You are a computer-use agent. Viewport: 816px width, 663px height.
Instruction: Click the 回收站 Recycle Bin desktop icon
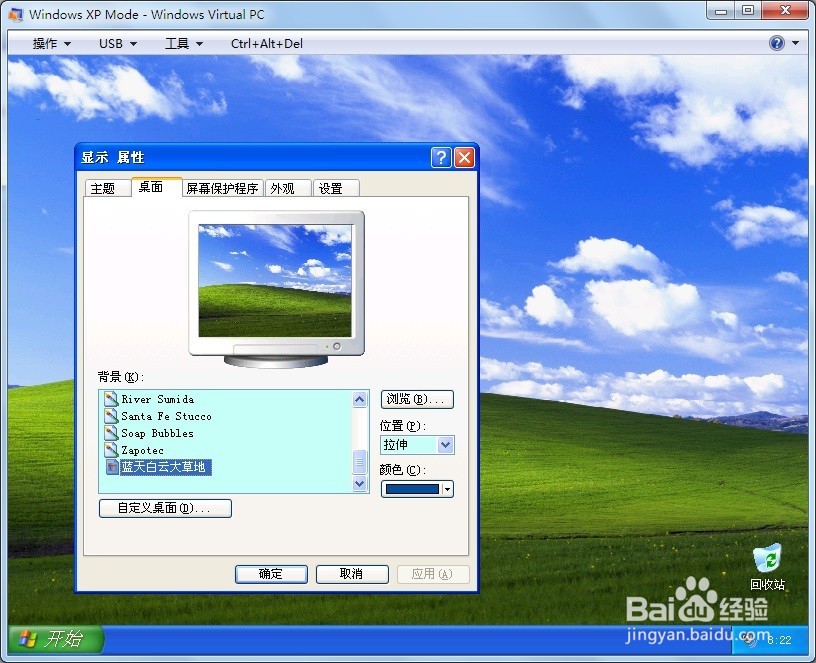pyautogui.click(x=767, y=567)
